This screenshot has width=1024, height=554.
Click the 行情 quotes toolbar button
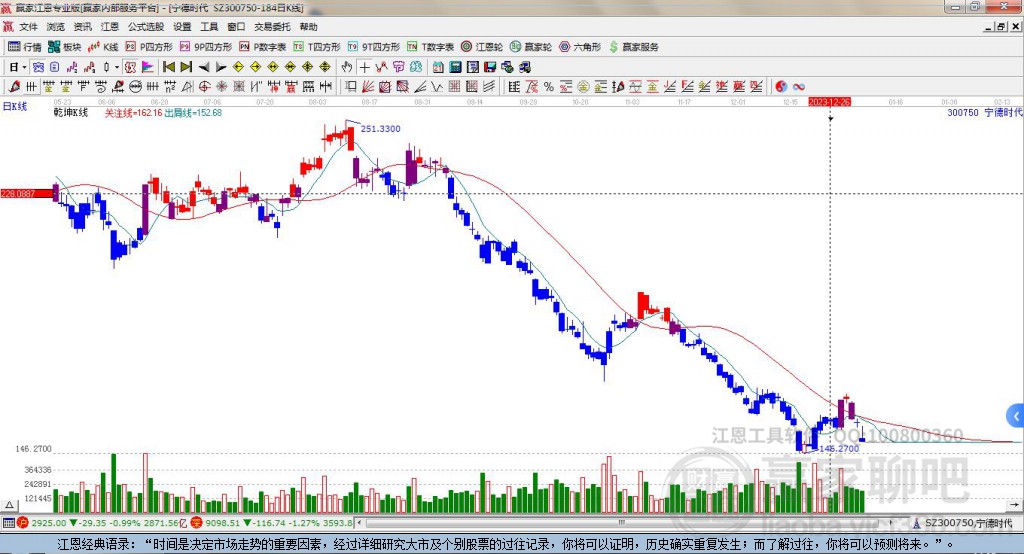(25, 47)
